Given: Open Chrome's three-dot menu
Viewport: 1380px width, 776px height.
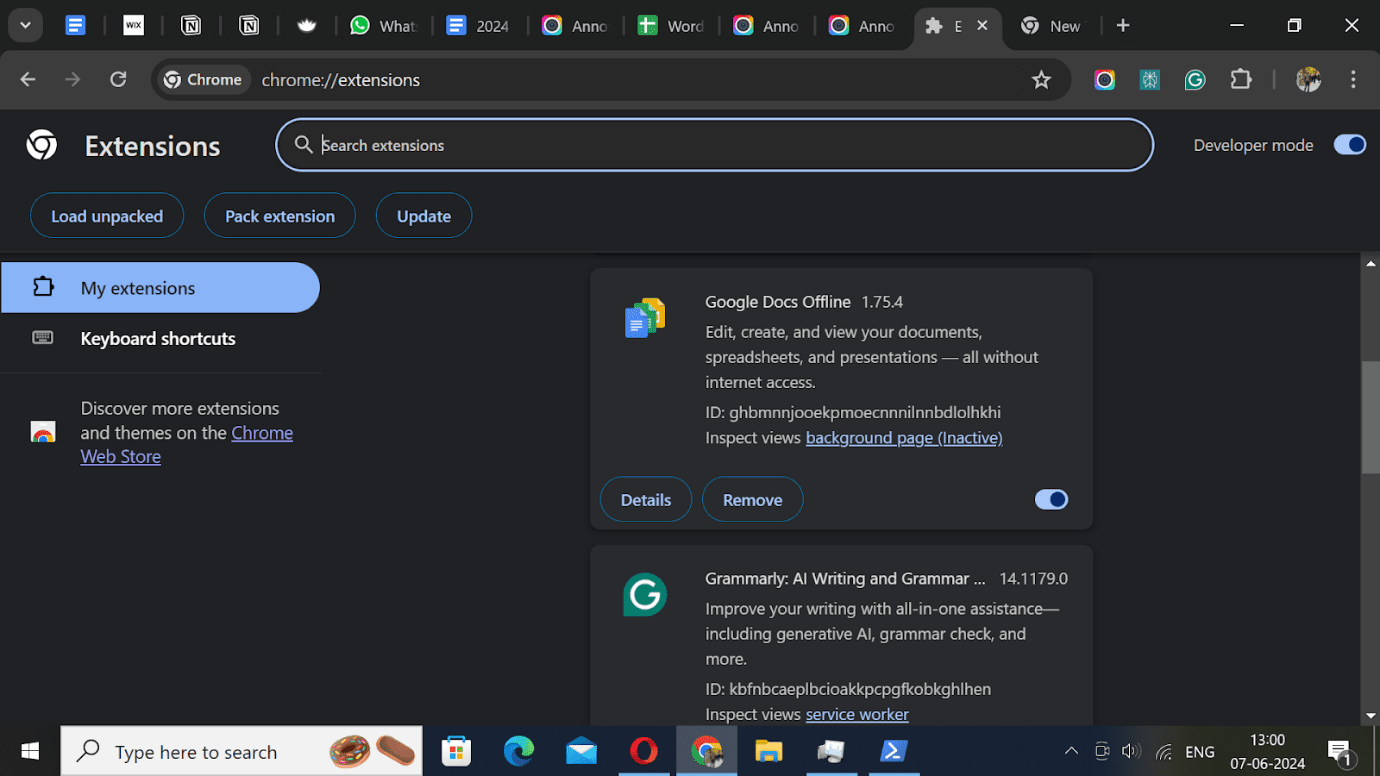Looking at the screenshot, I should [1353, 79].
